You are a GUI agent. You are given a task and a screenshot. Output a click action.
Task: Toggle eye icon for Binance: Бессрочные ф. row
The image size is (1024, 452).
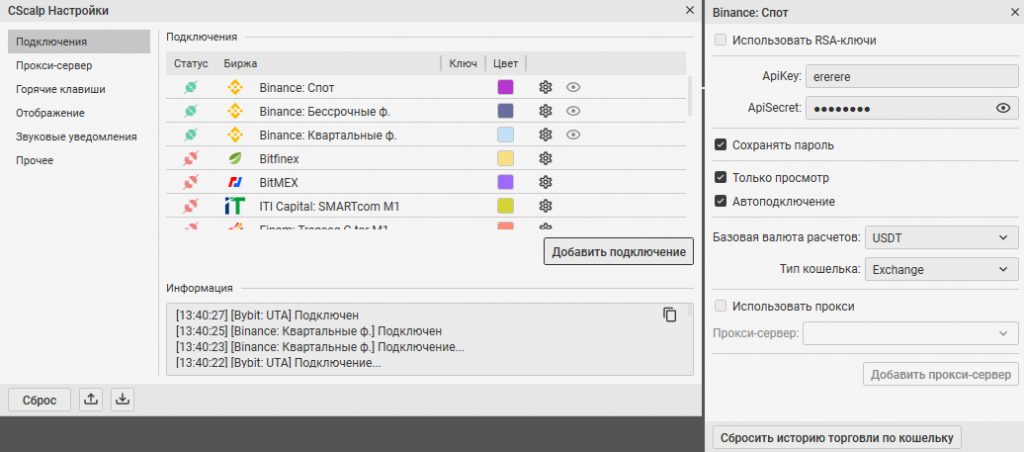[573, 111]
